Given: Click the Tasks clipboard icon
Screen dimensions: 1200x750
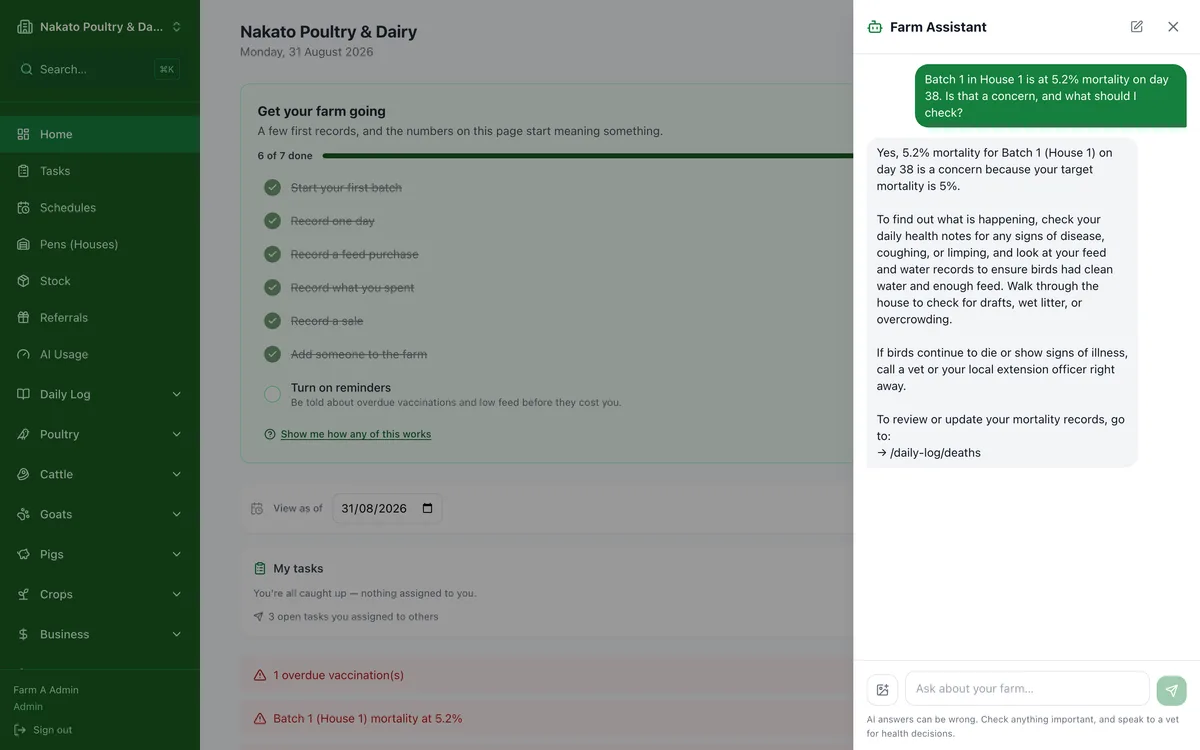Looking at the screenshot, I should [x=24, y=171].
